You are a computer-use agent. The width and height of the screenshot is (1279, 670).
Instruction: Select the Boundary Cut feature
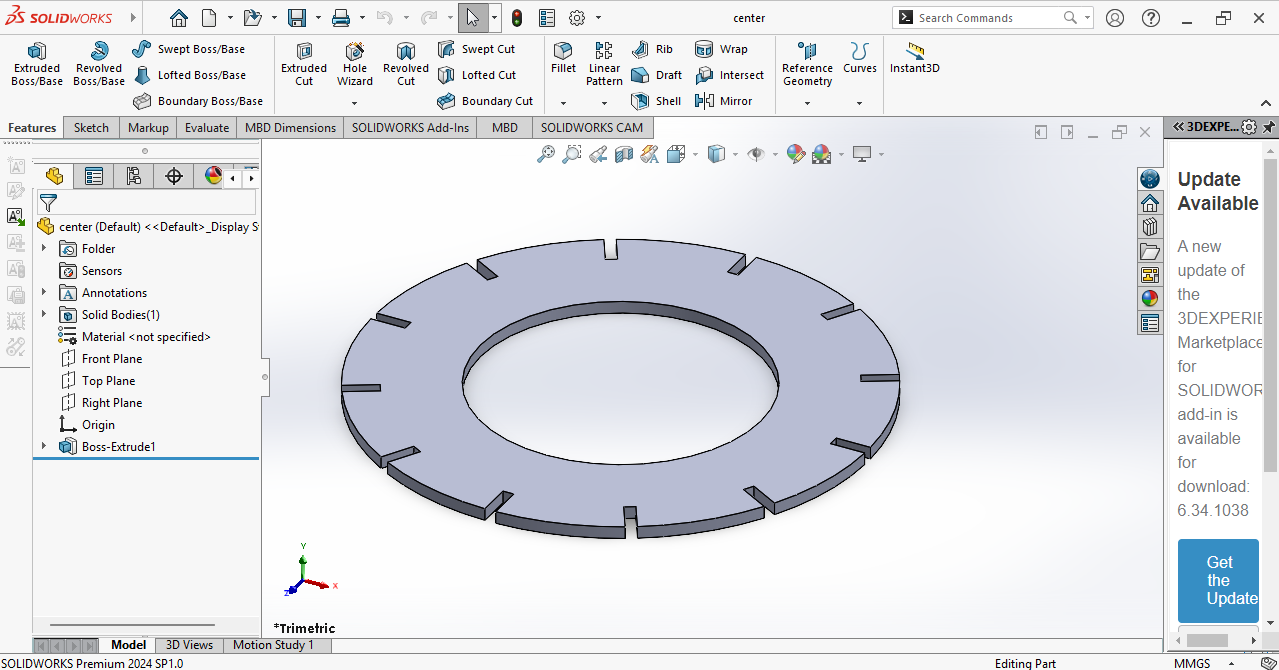[486, 101]
